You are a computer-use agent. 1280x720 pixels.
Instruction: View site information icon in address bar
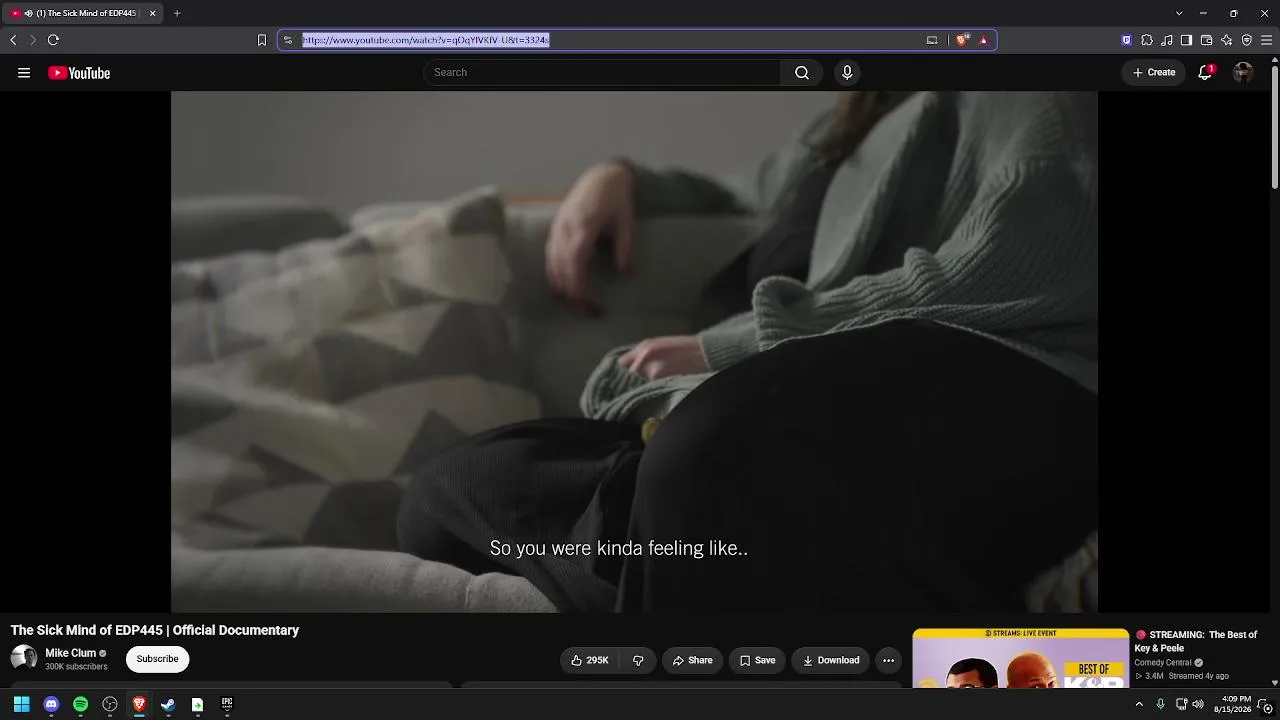coord(288,40)
